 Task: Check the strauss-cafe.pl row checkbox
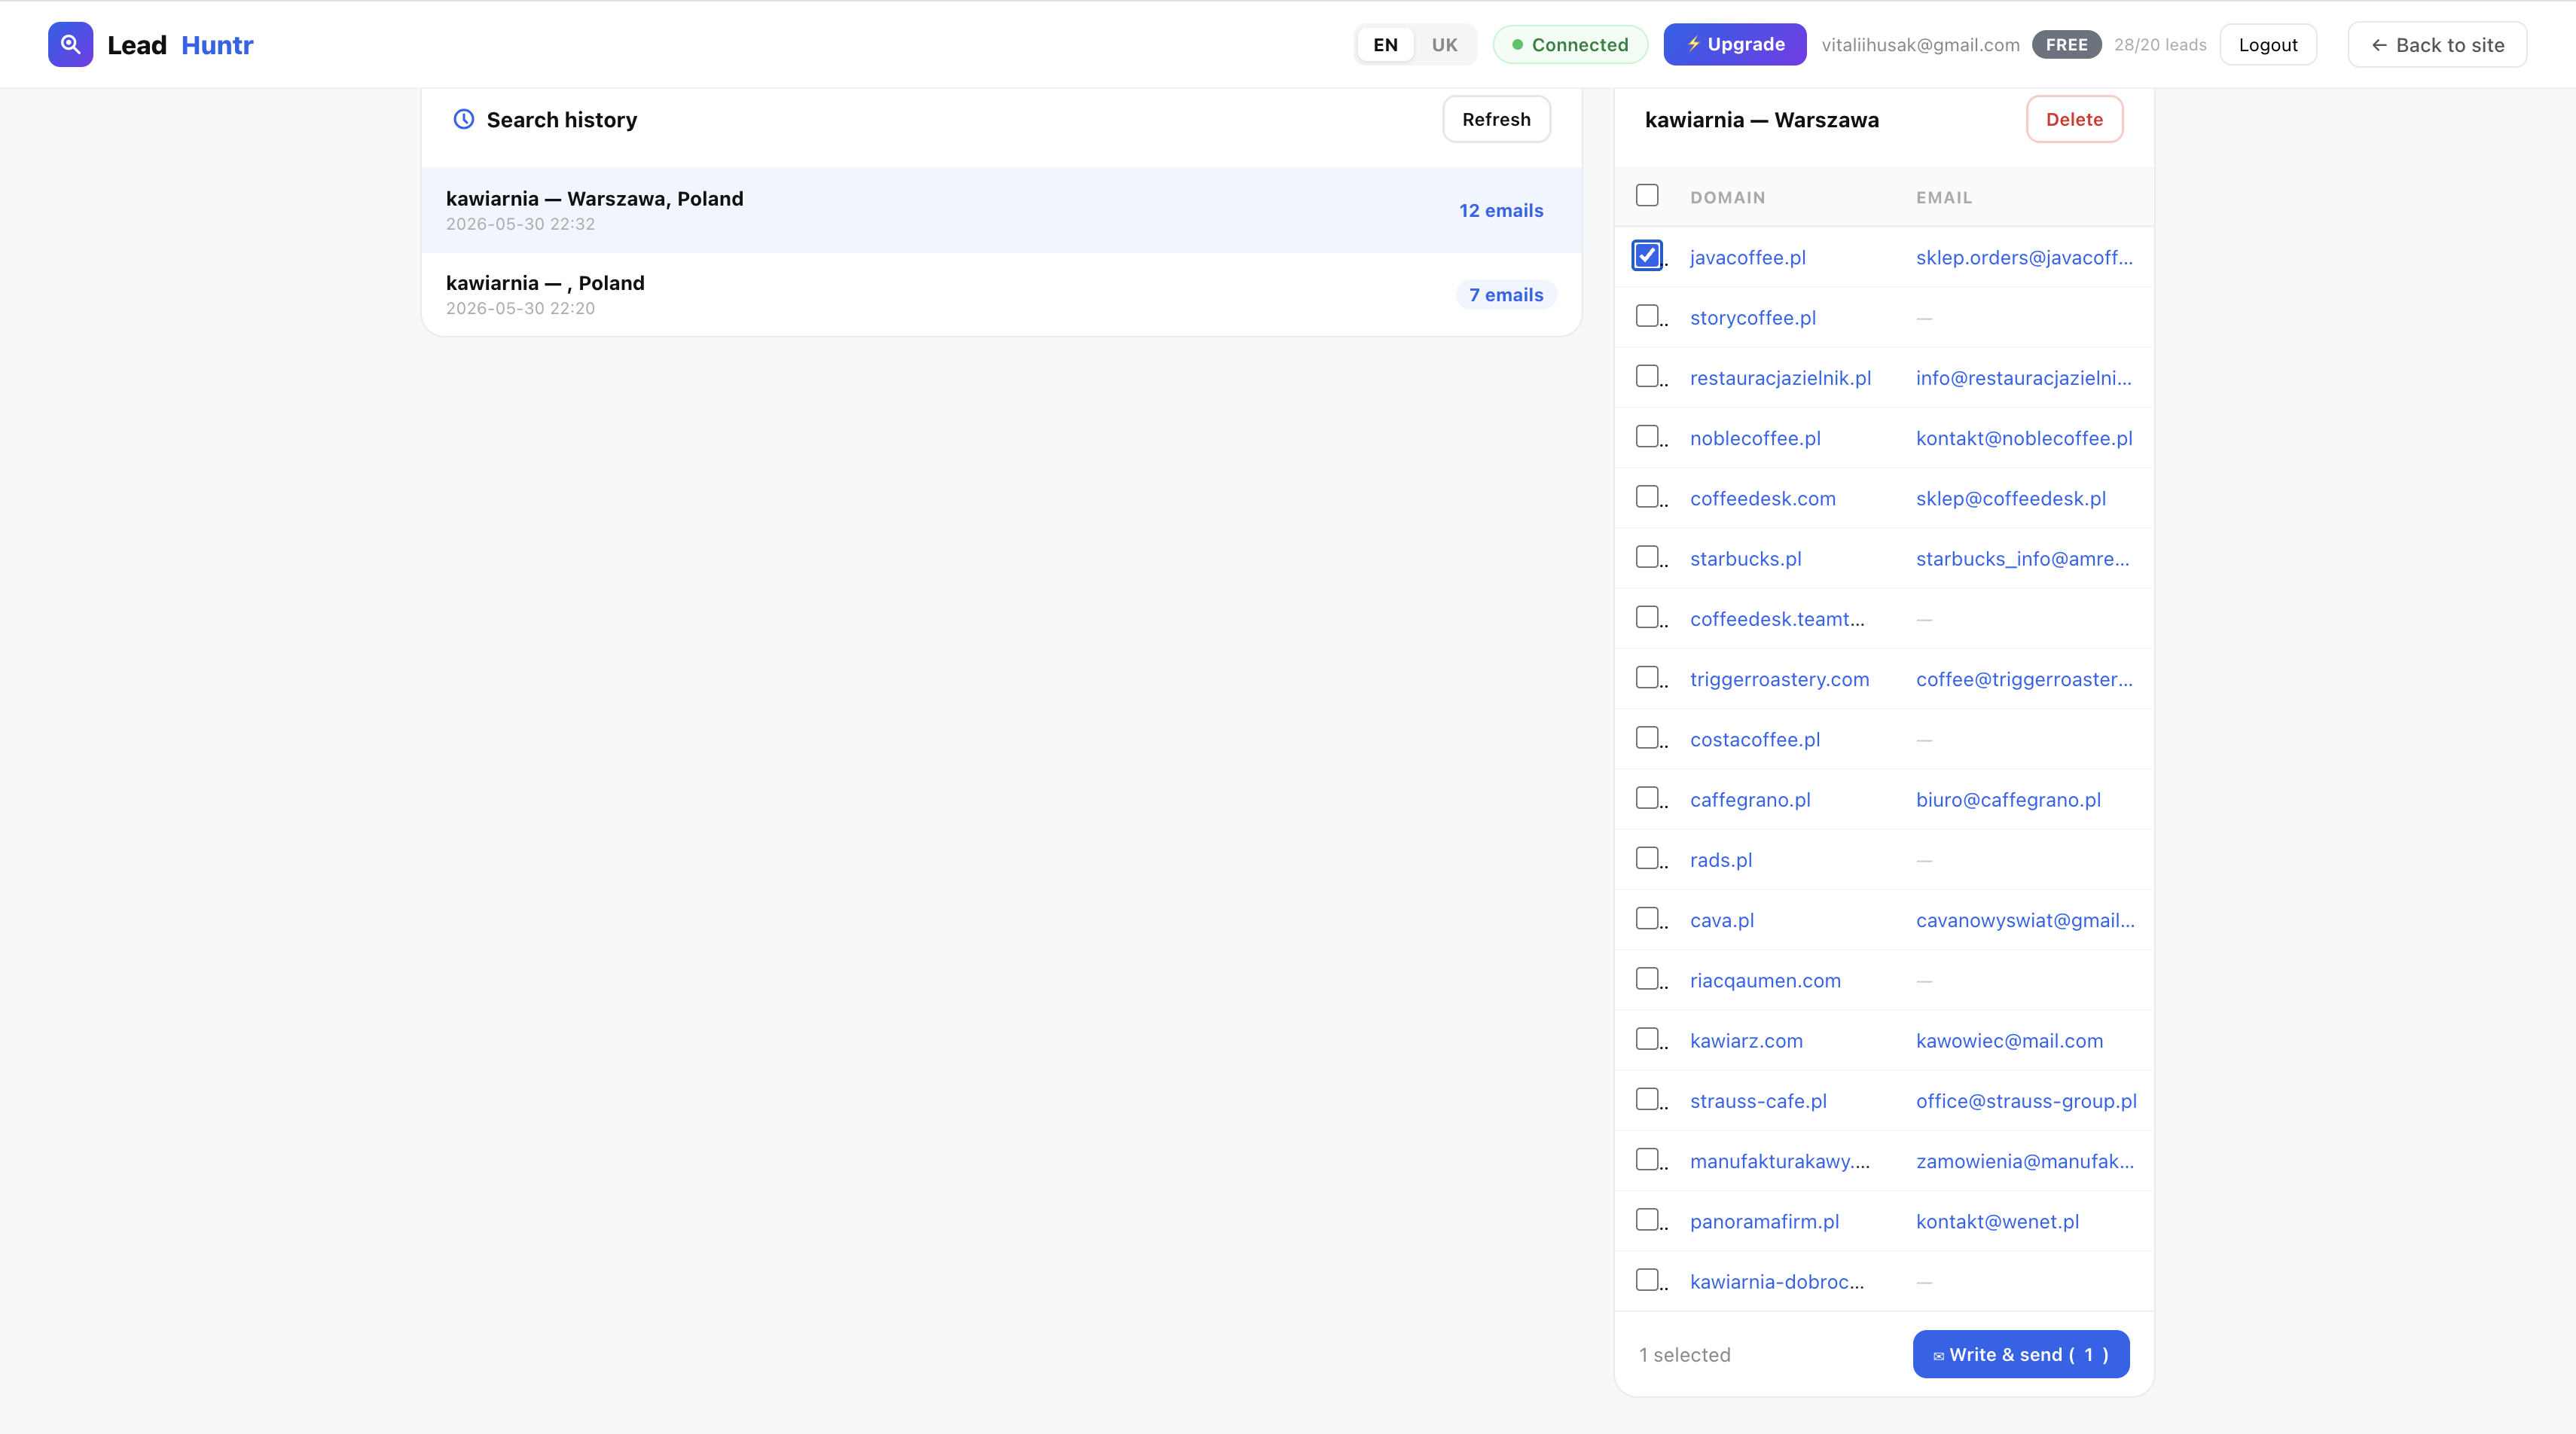coord(1647,1099)
